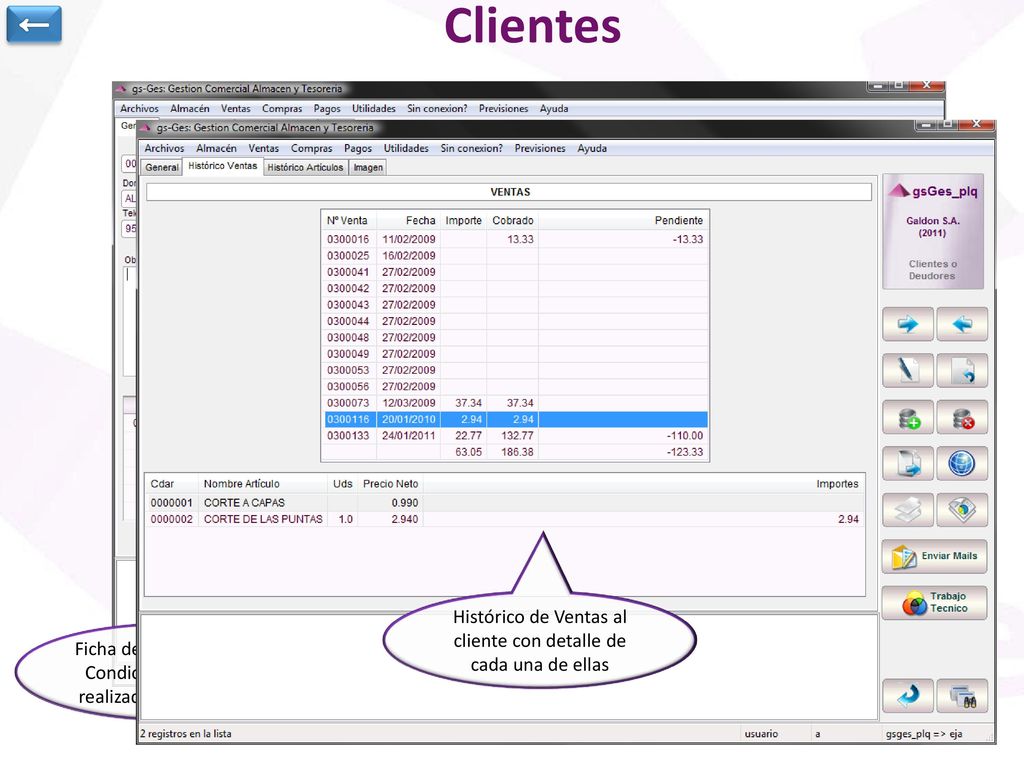The height and width of the screenshot is (768, 1024).
Task: Click the stacked sheets icon
Action: (908, 510)
